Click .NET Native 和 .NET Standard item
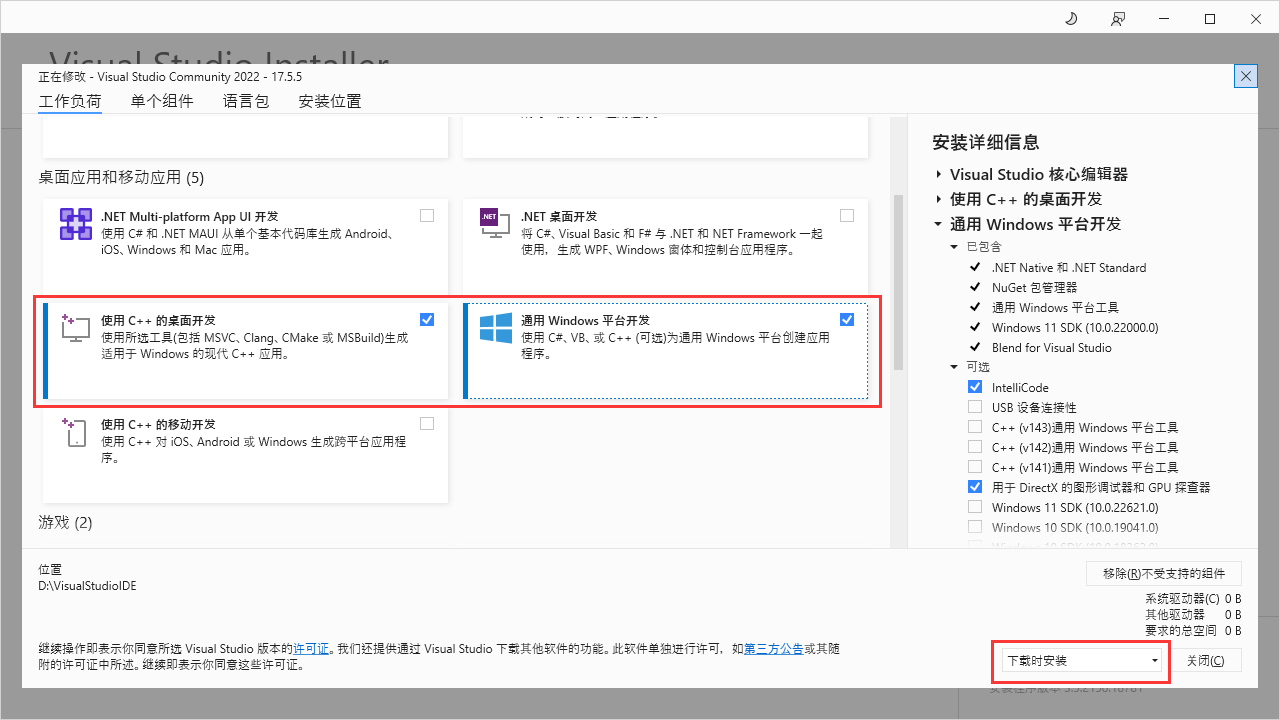 1069,267
